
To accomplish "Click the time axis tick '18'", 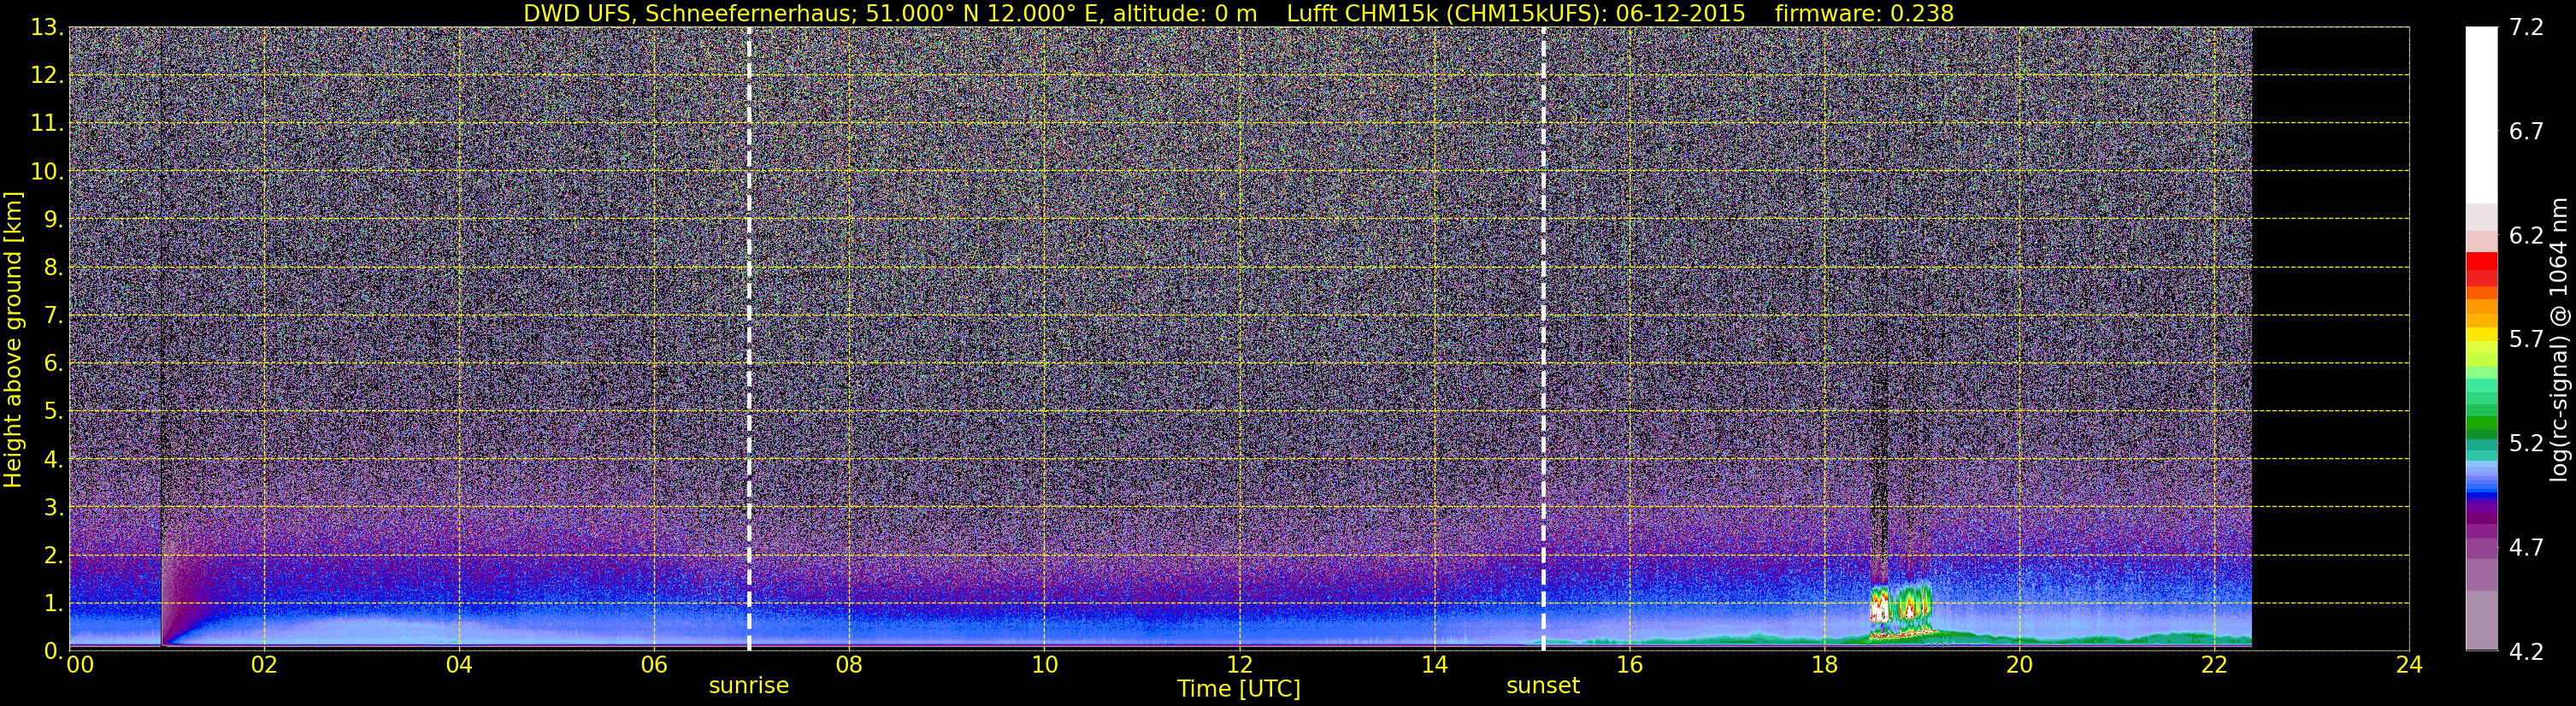I will tap(1824, 665).
